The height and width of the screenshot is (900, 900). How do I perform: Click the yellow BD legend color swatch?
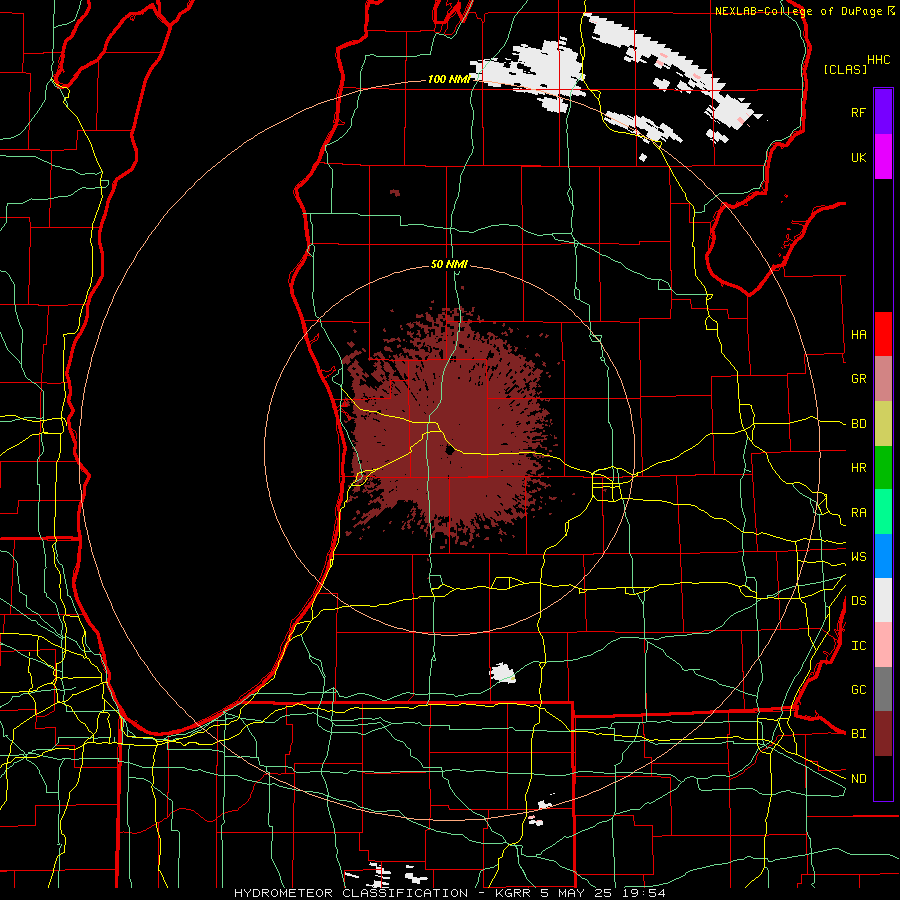click(883, 424)
